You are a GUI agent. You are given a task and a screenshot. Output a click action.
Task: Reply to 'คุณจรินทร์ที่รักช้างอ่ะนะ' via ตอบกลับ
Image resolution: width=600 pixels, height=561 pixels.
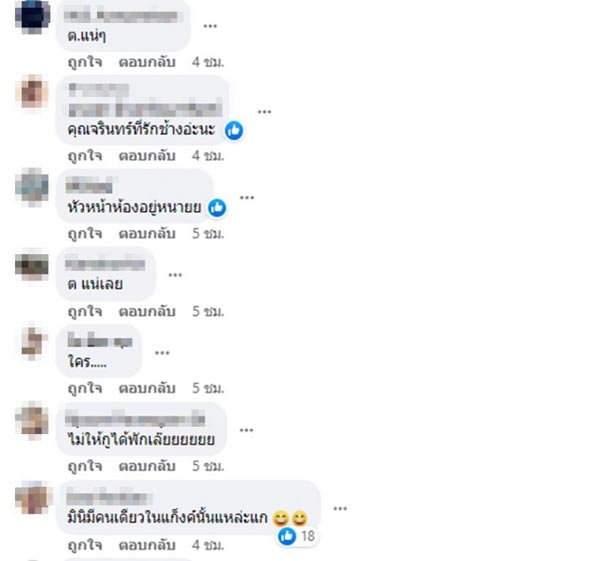(147, 156)
